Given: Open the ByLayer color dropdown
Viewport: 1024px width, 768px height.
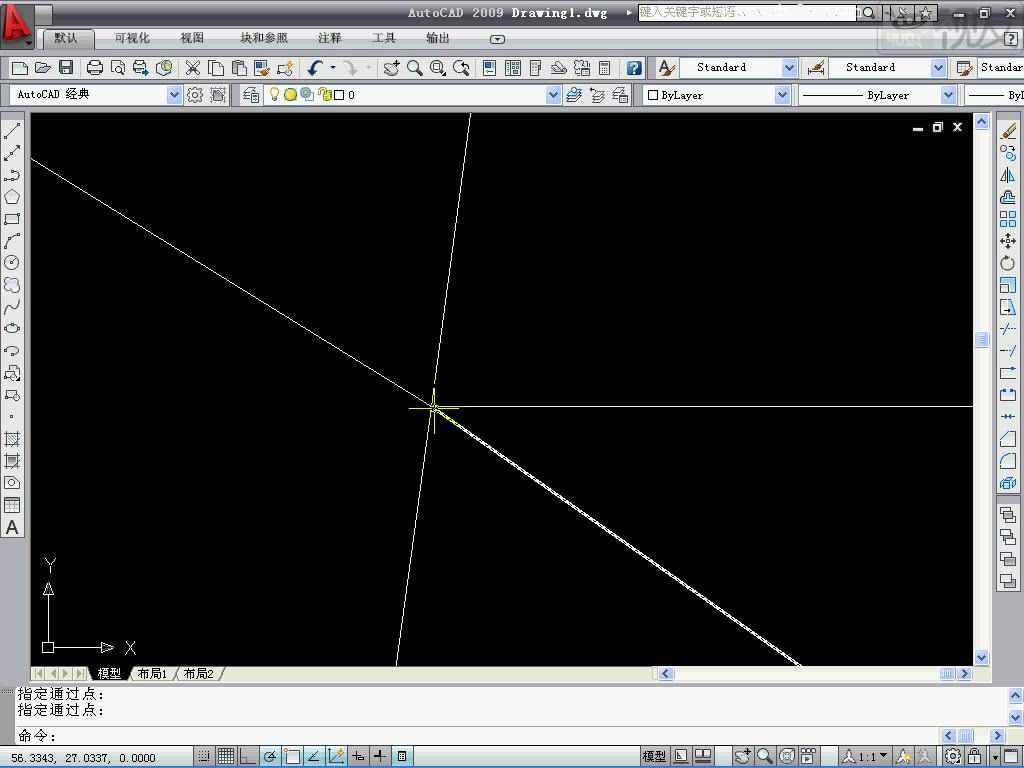Looking at the screenshot, I should pos(782,95).
